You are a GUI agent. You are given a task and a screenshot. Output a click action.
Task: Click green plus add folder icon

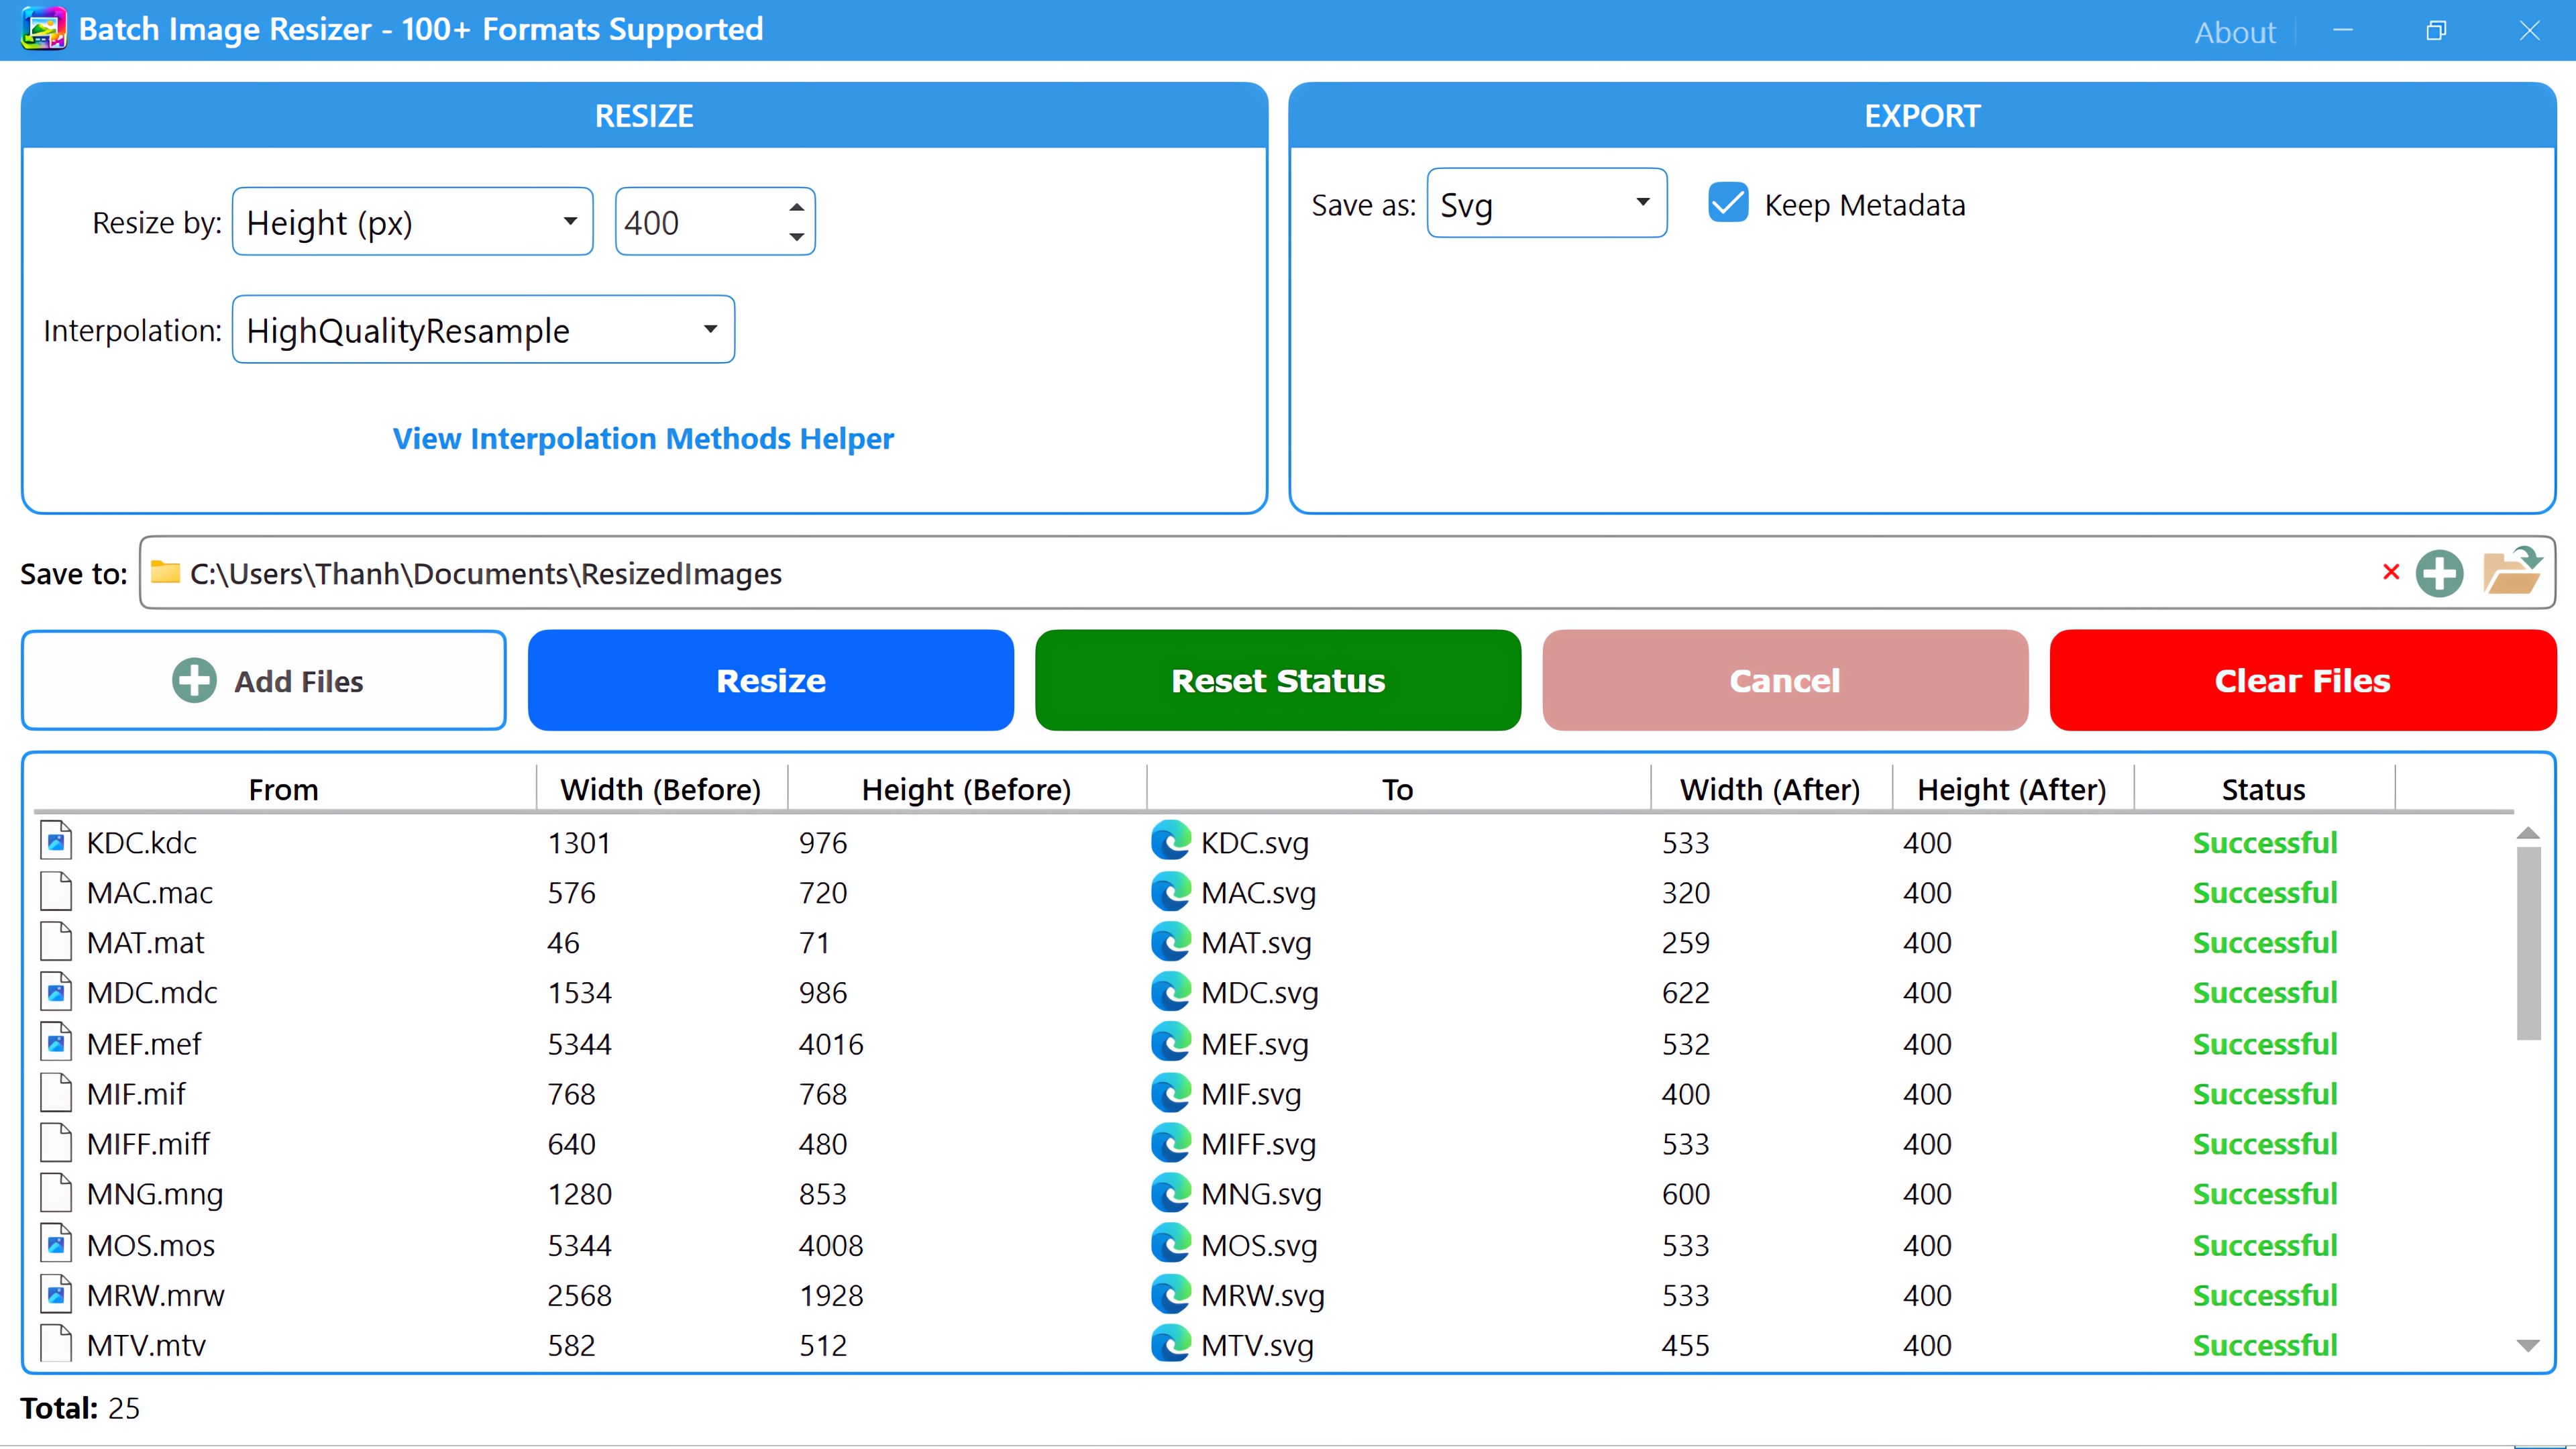pyautogui.click(x=2439, y=573)
